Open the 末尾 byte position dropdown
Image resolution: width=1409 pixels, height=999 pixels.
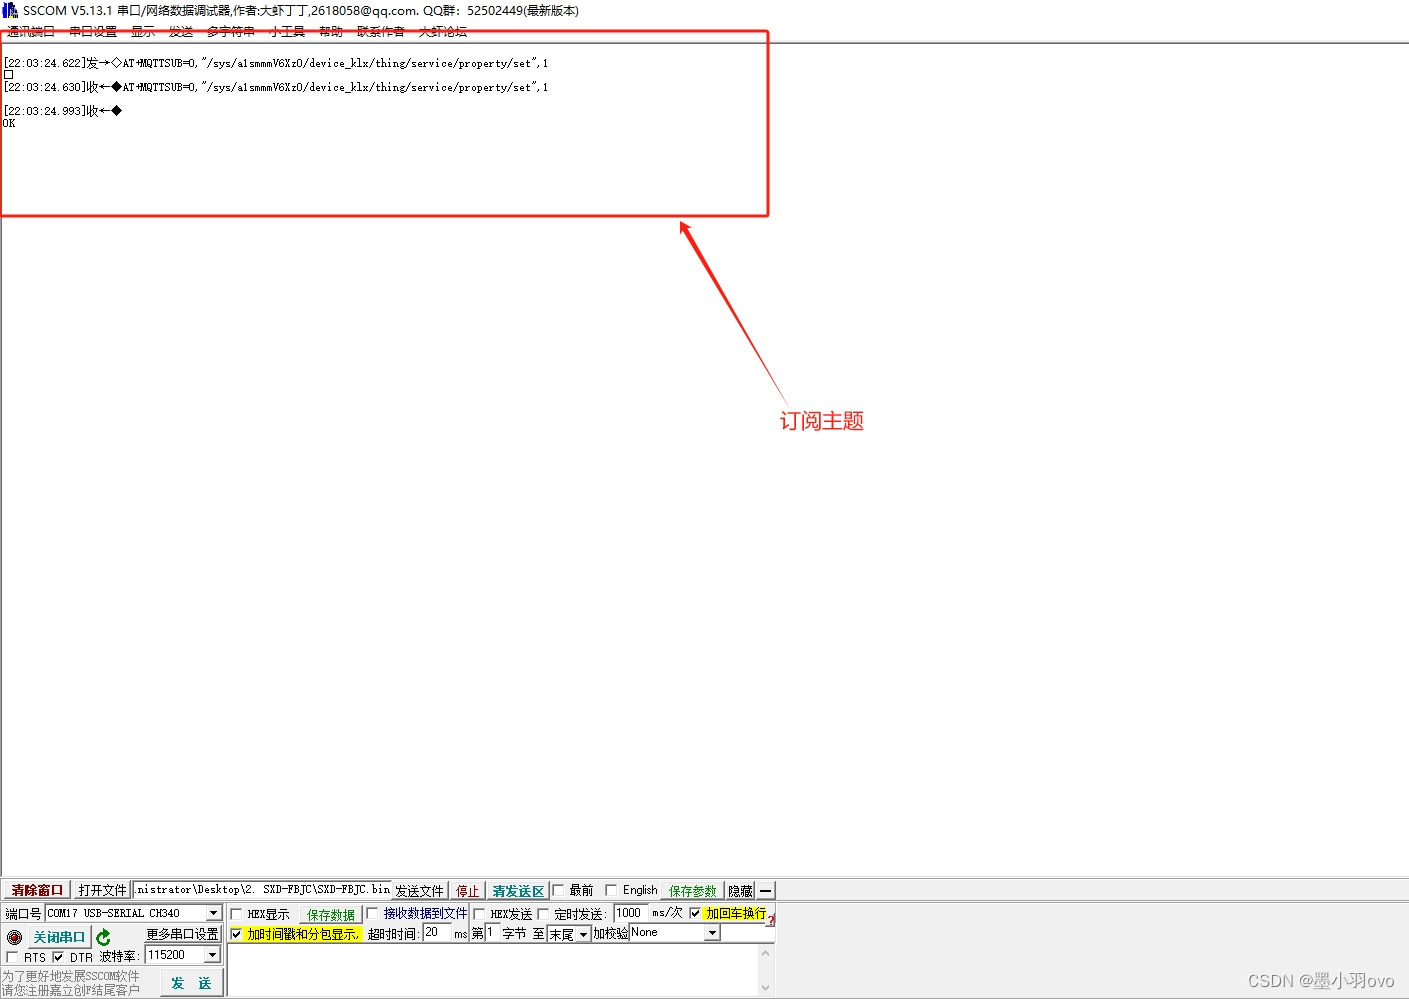point(583,934)
